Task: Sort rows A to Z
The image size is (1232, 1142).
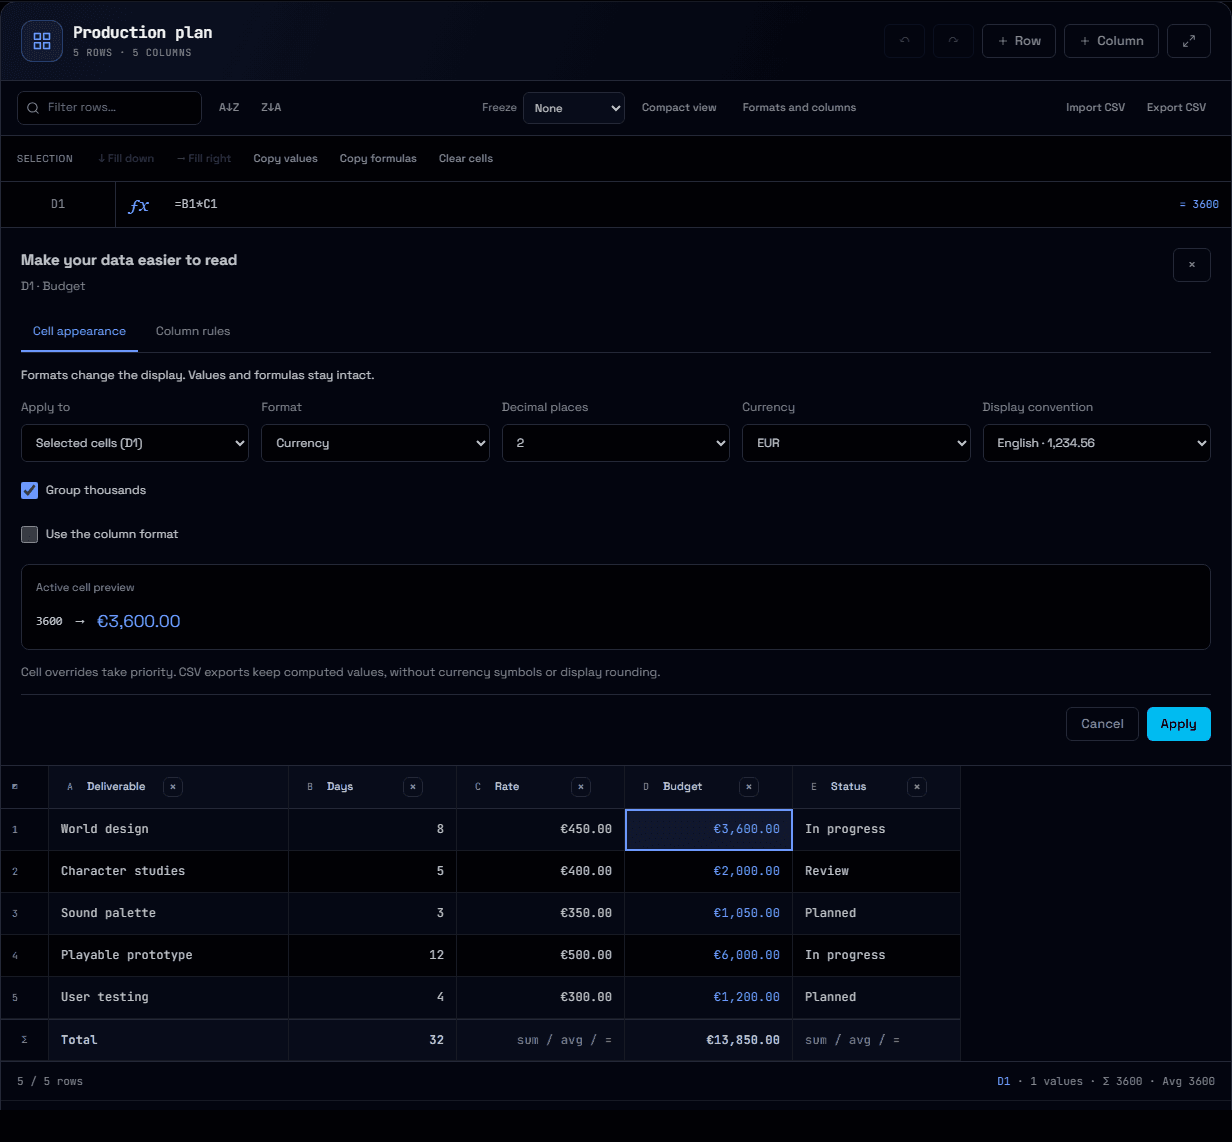Action: click(x=229, y=108)
